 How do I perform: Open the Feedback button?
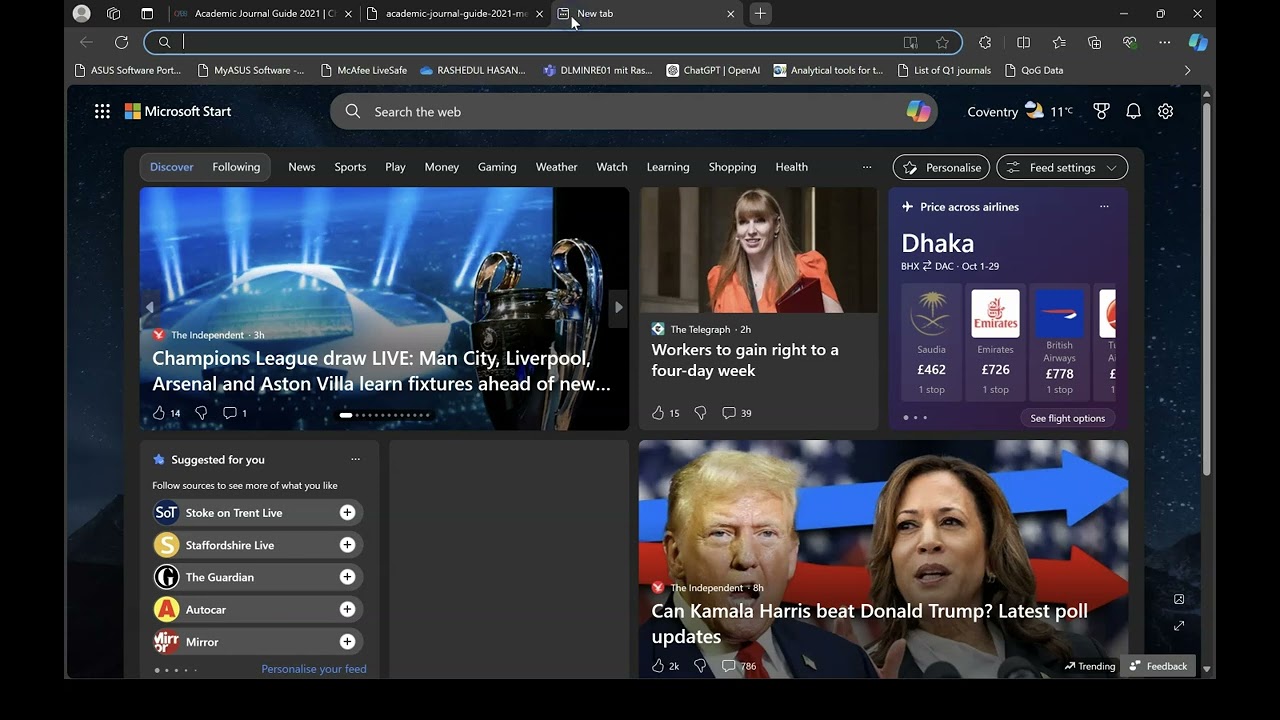pos(1158,666)
